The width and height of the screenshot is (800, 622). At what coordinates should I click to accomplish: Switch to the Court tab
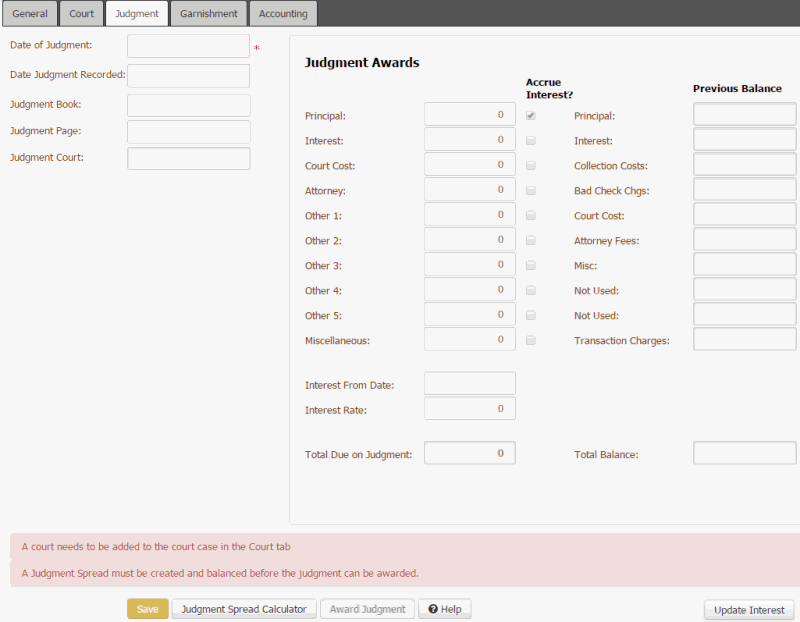pyautogui.click(x=80, y=13)
